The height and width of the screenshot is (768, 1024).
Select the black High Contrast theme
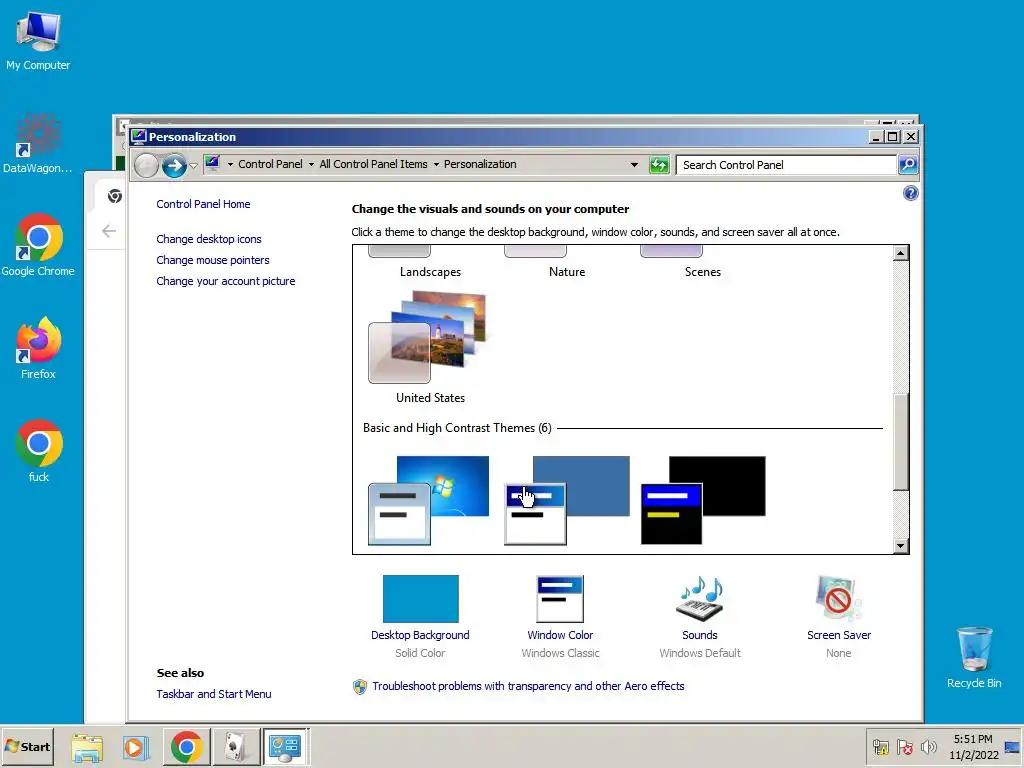tap(703, 500)
